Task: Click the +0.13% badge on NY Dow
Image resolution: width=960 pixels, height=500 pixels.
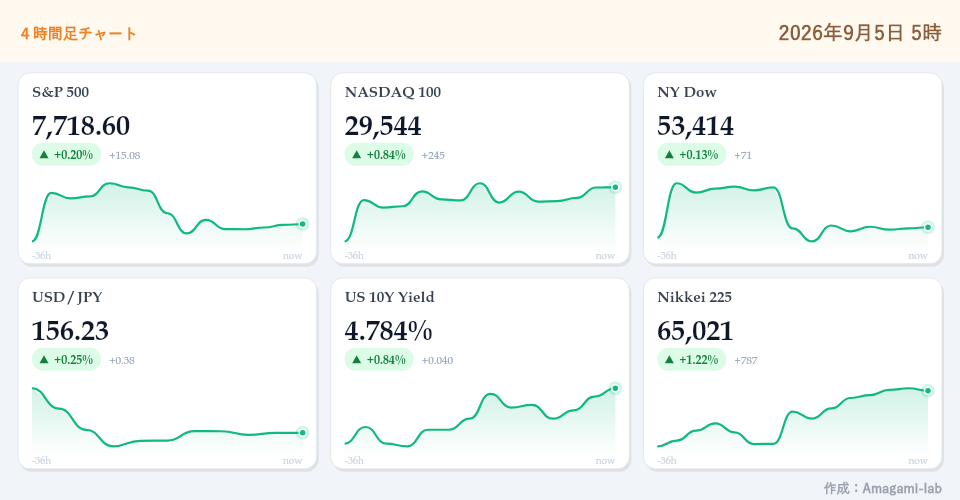Action: tap(692, 155)
